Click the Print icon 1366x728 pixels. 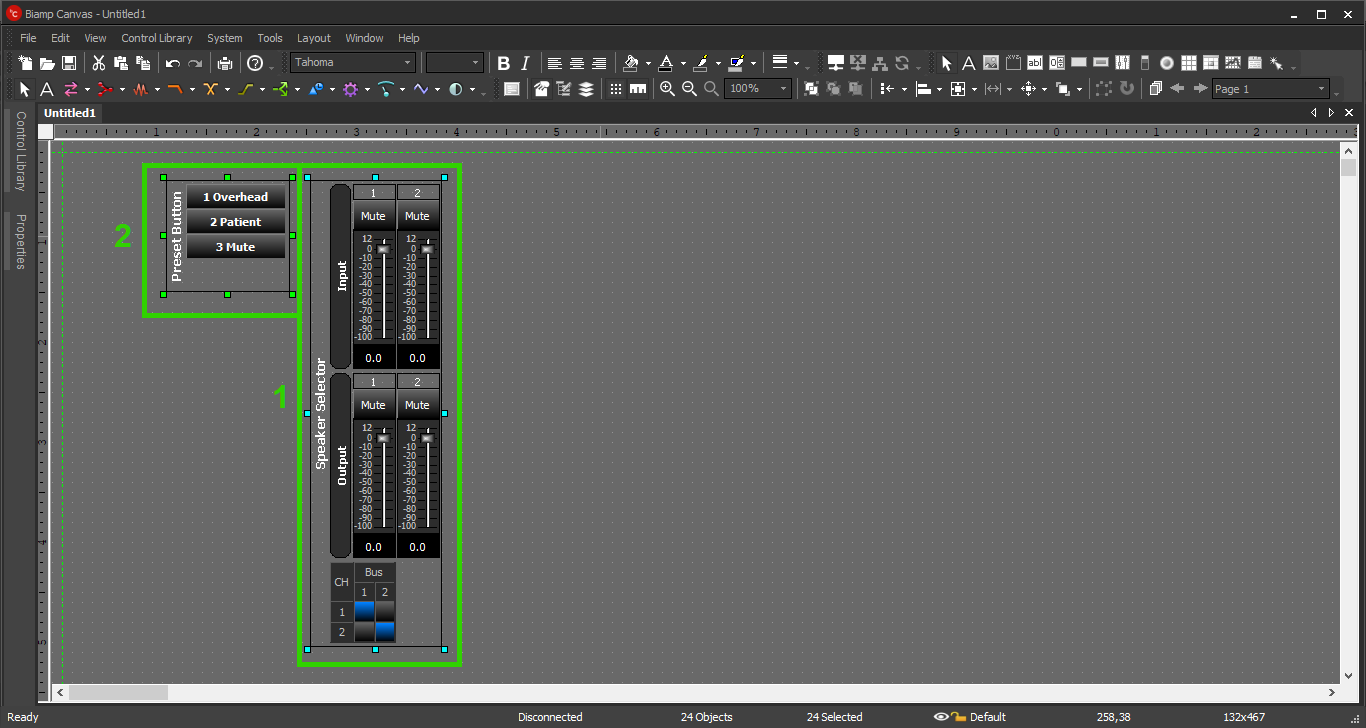click(225, 63)
